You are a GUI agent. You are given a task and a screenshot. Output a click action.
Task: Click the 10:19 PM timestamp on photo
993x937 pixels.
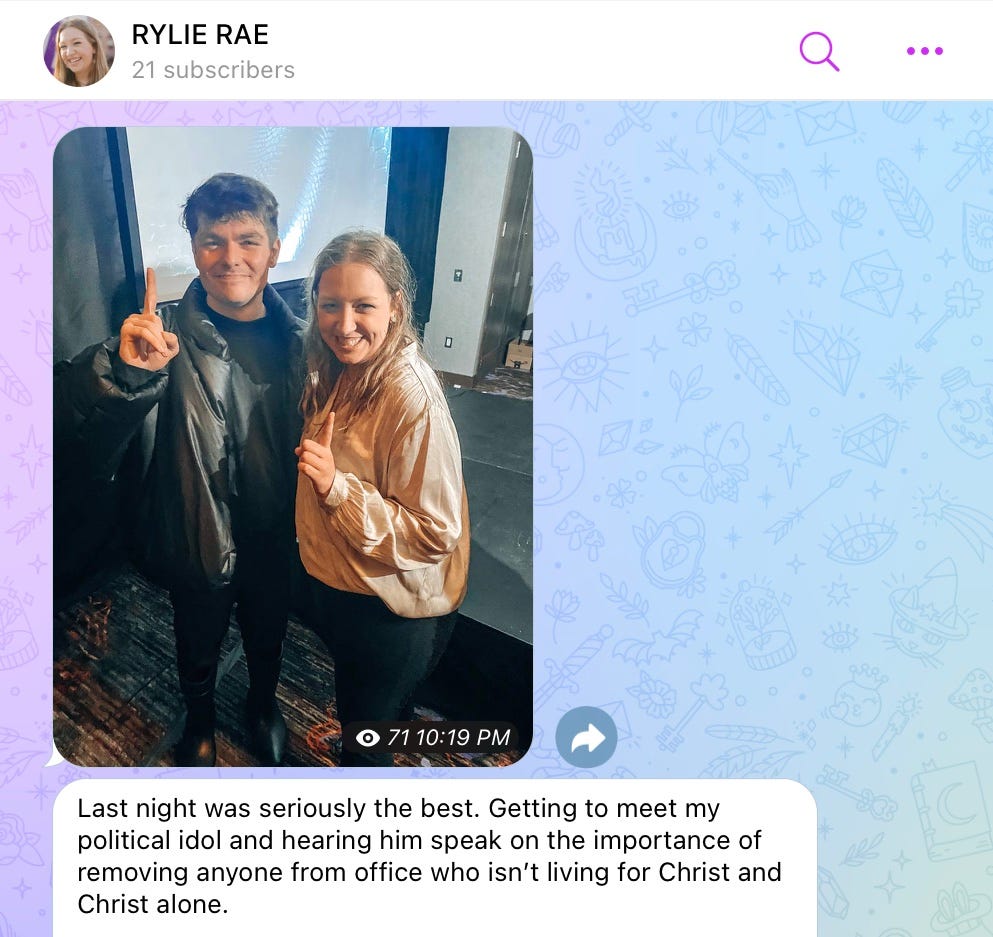(x=464, y=738)
